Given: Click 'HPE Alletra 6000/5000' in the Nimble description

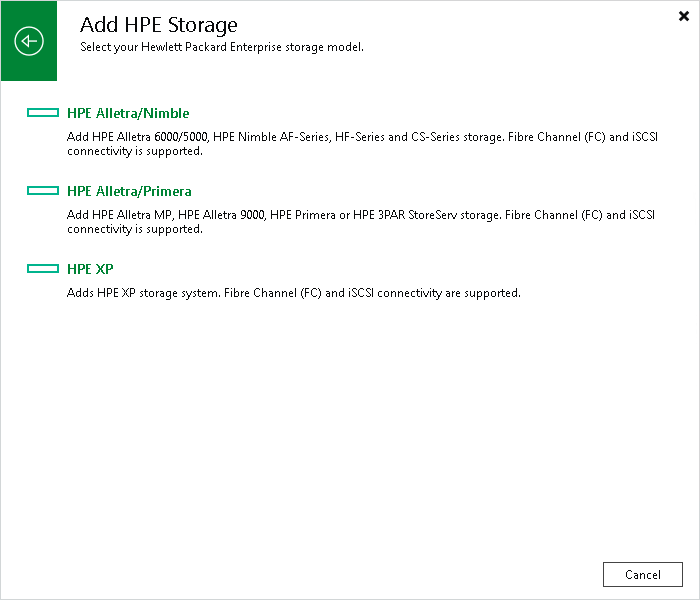Looking at the screenshot, I should coord(150,137).
